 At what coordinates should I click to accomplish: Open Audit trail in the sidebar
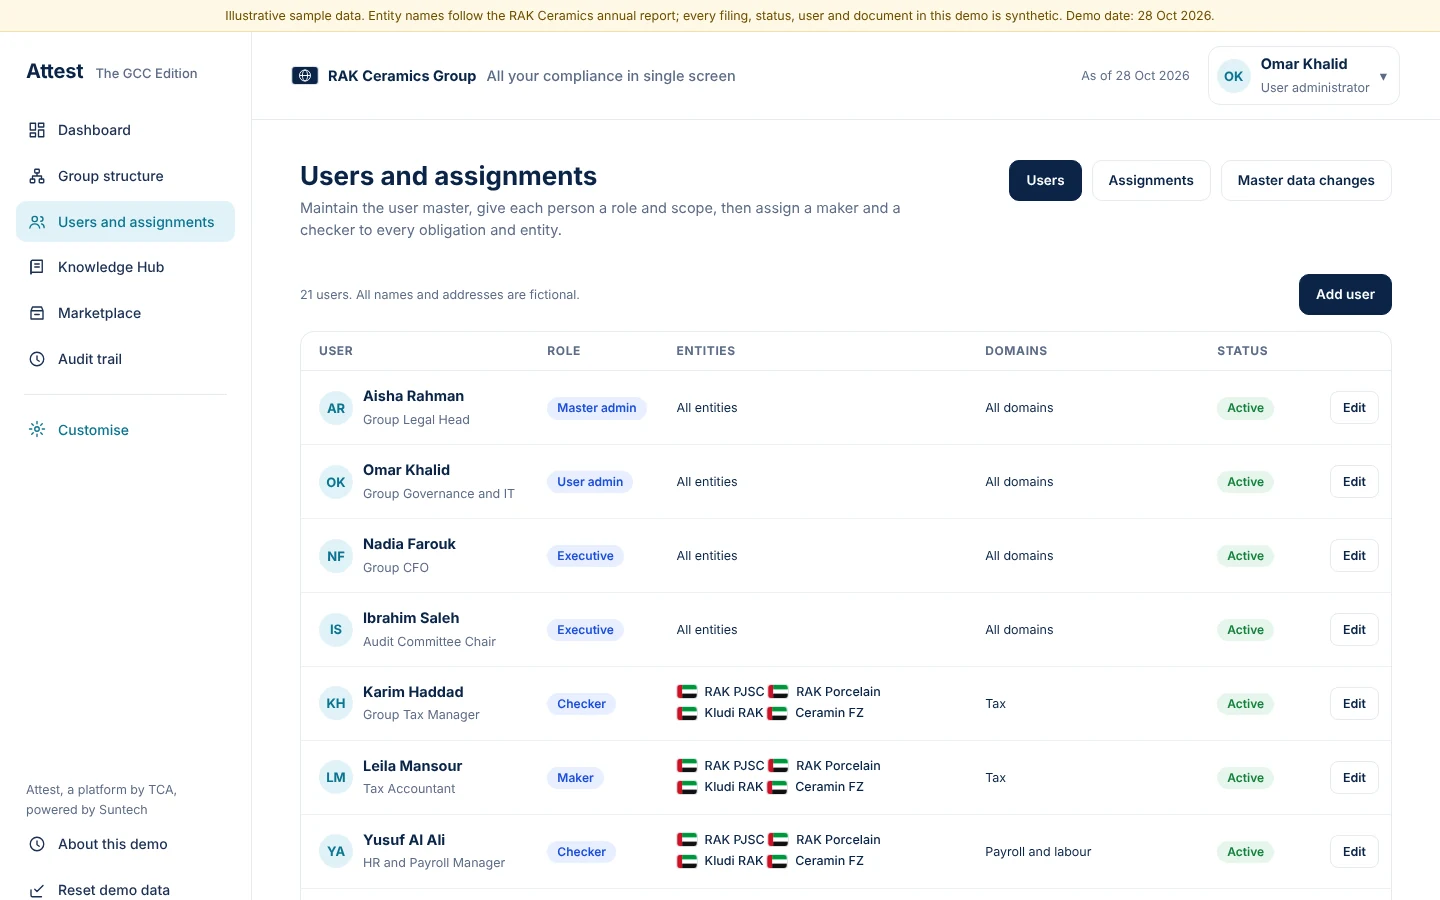point(125,359)
